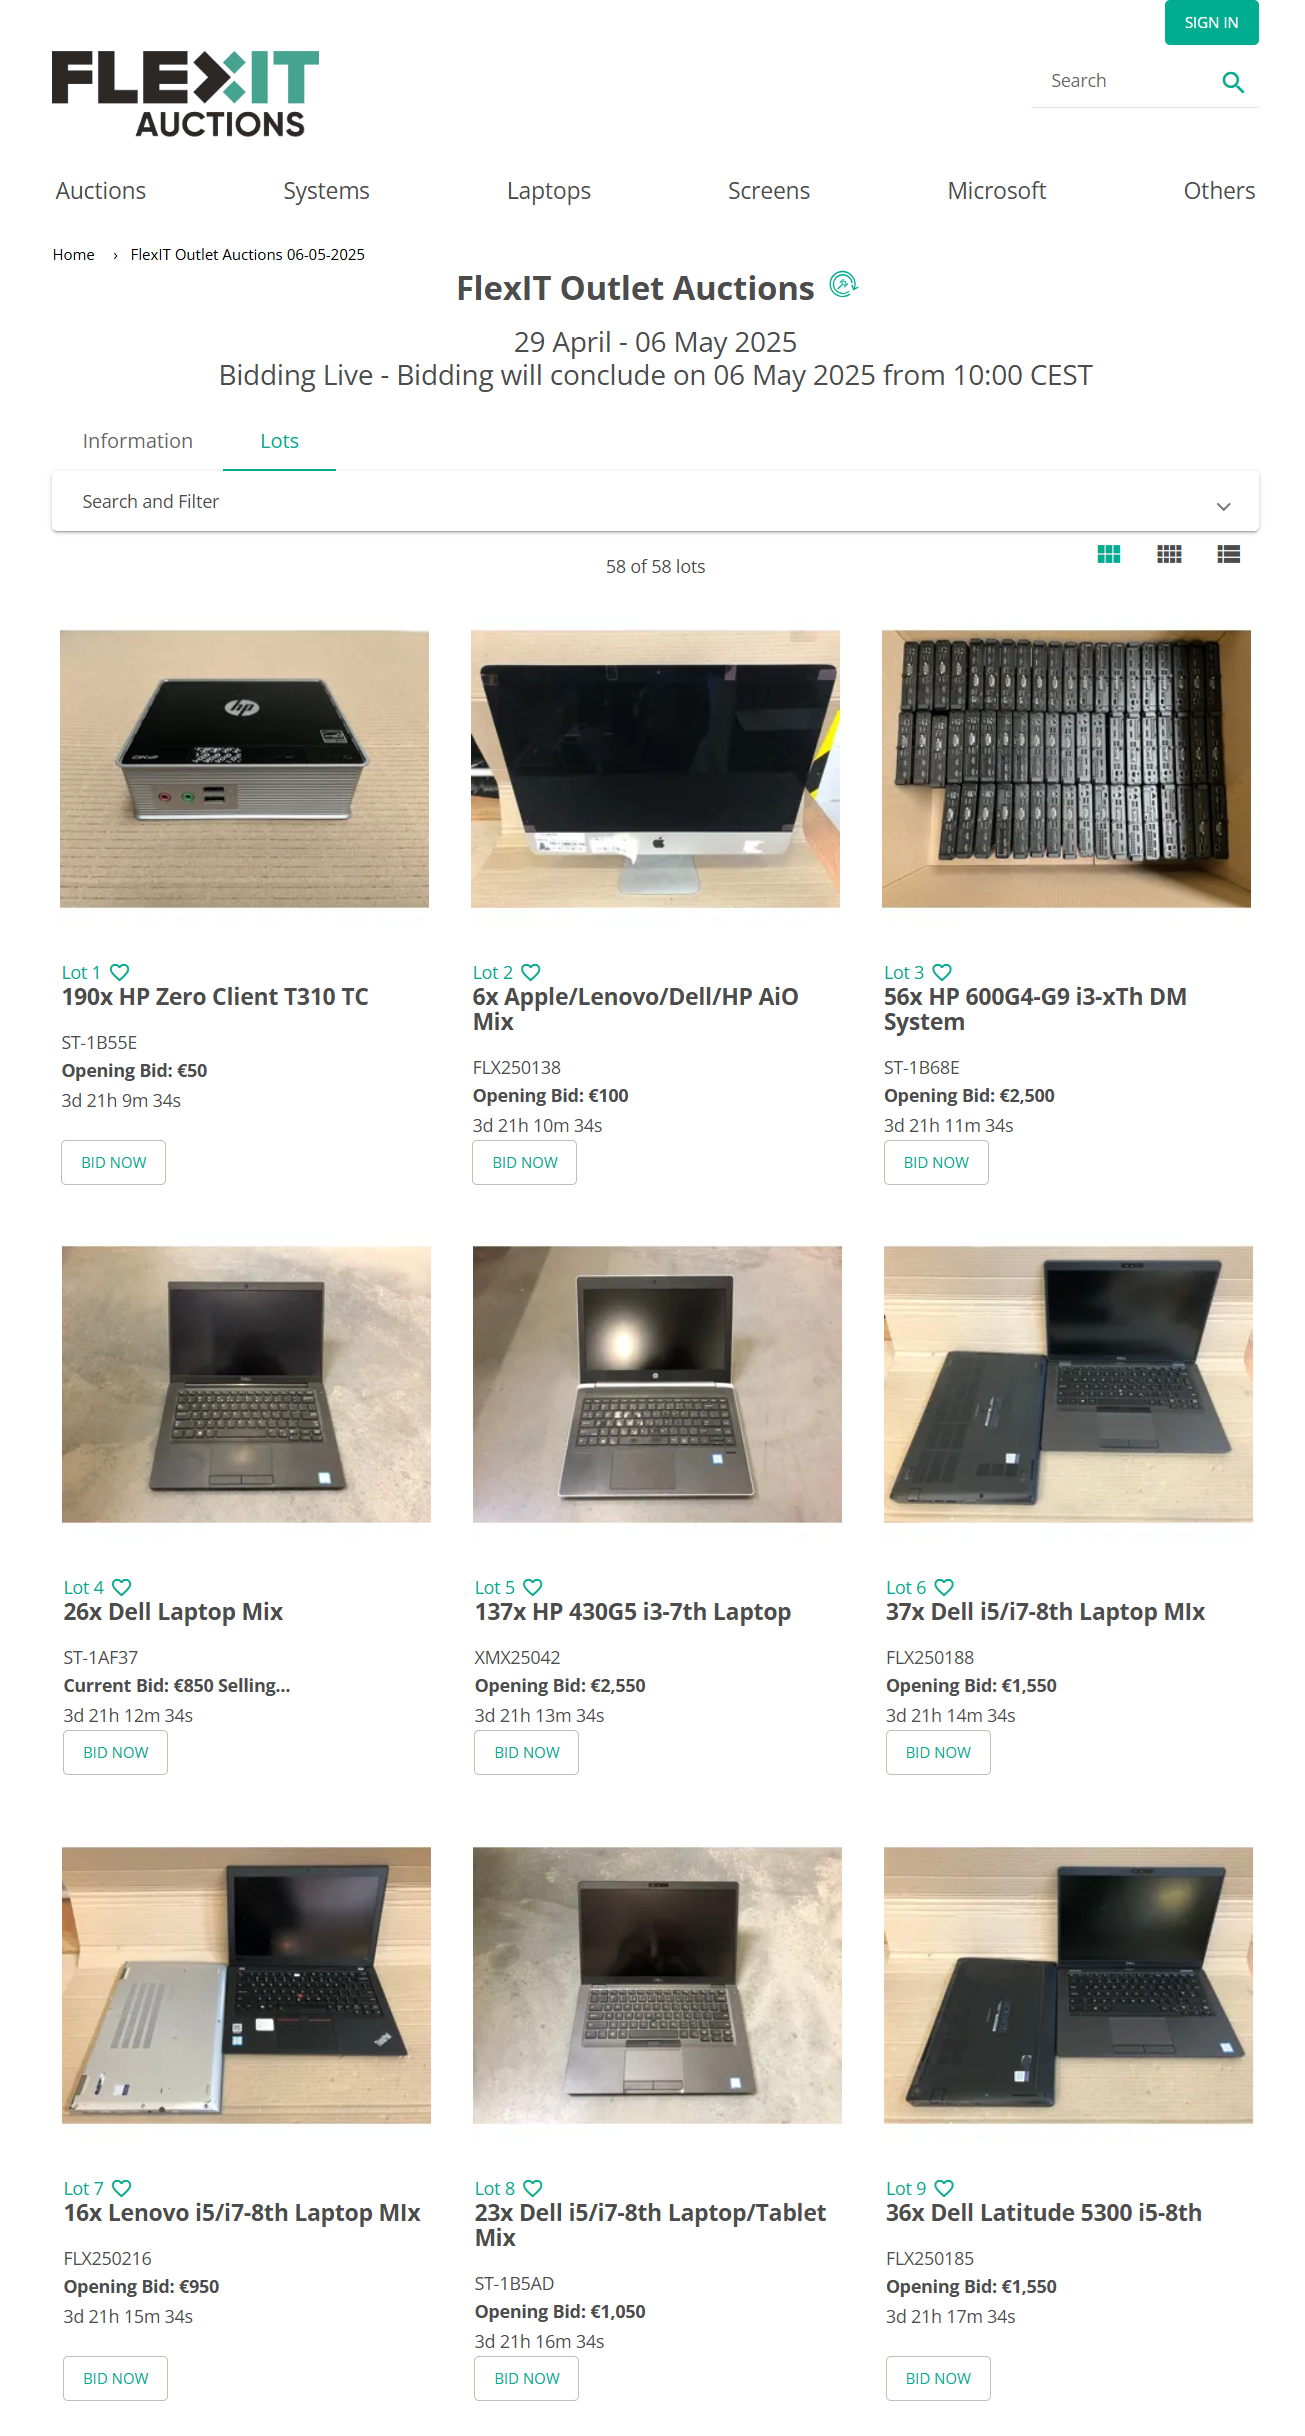The width and height of the screenshot is (1305, 2436).
Task: Toggle watchlist heart for Lot 3
Action: (x=942, y=972)
